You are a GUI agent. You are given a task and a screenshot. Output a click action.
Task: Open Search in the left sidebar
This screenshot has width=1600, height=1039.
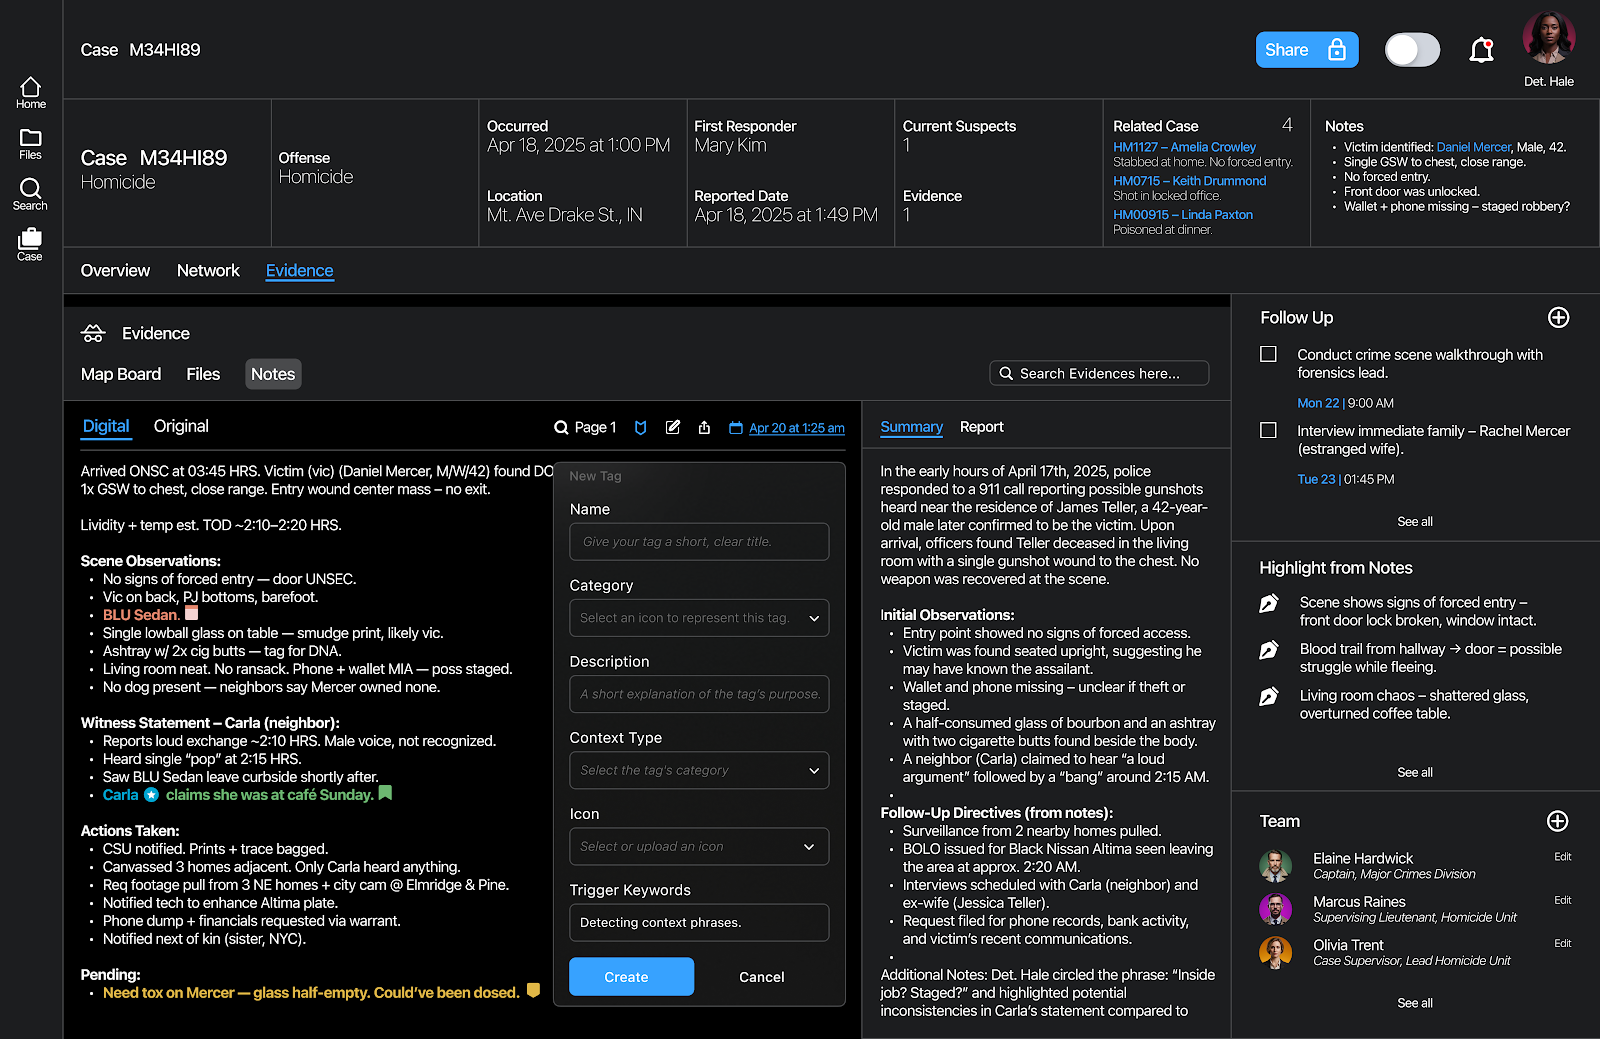(x=30, y=194)
